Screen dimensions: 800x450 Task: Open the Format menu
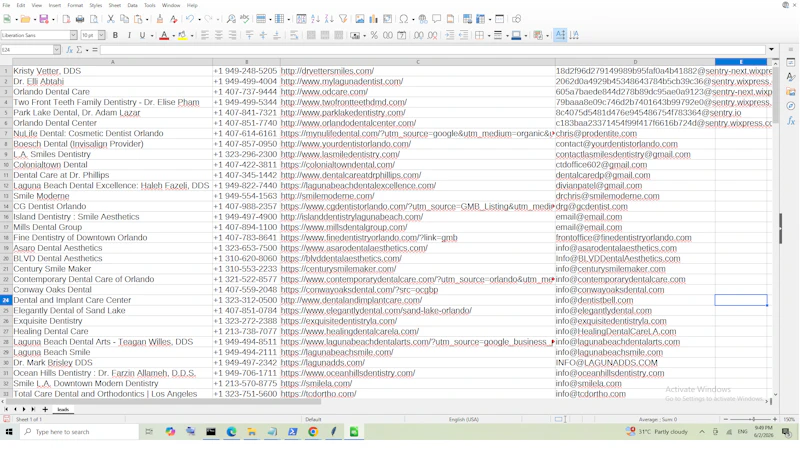(x=75, y=5)
